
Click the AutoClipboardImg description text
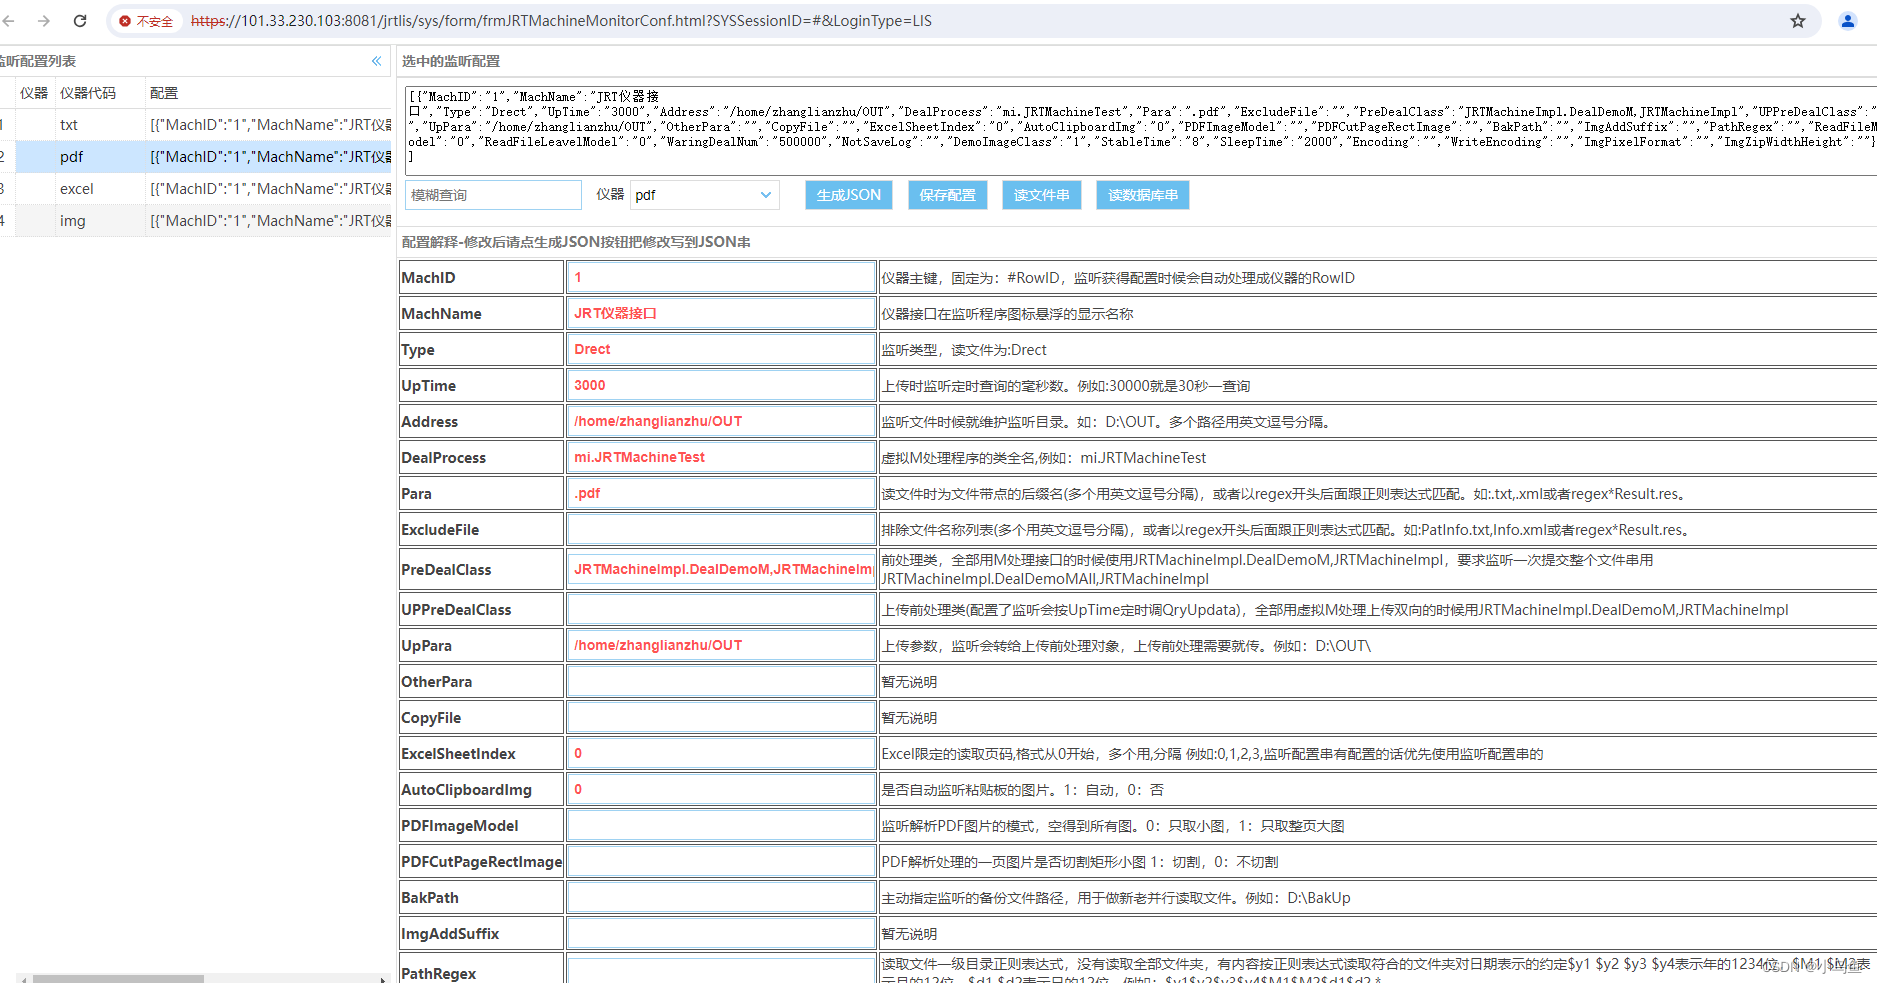1022,790
